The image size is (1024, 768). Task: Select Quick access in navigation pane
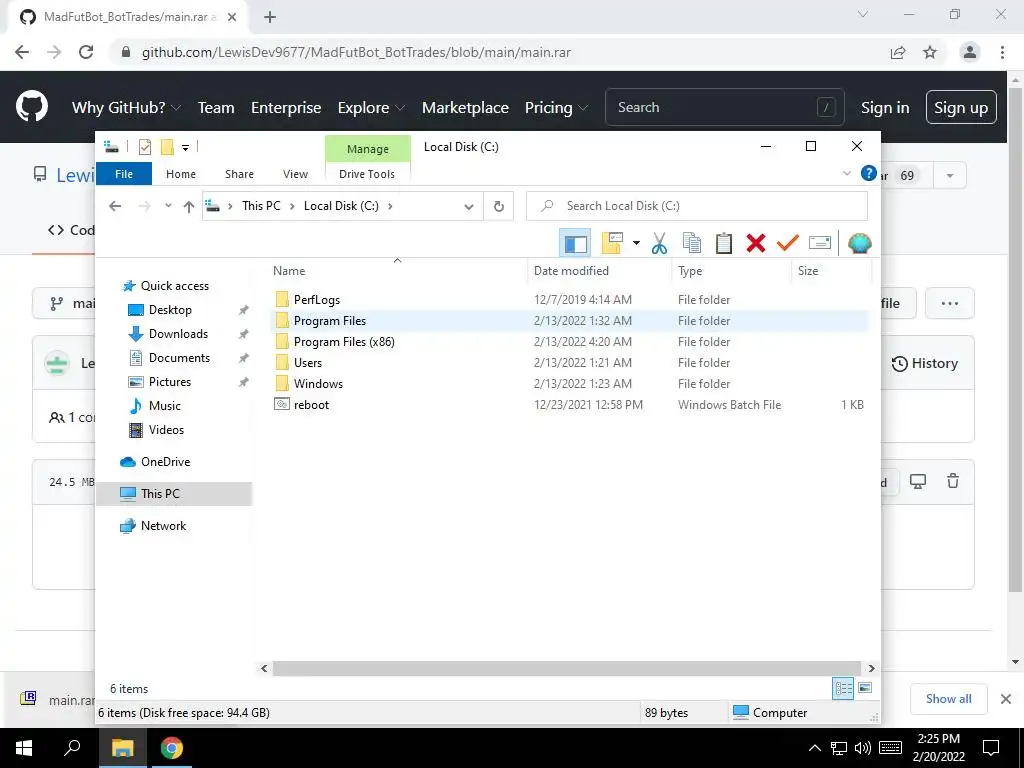point(174,285)
